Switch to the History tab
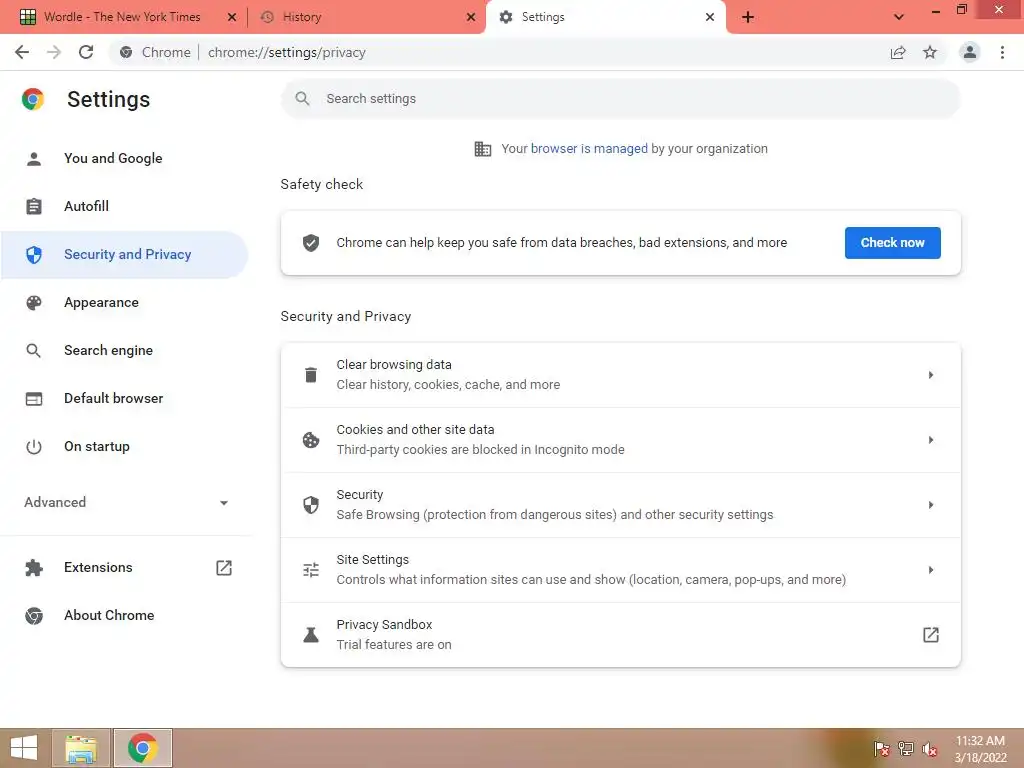Screen dimensions: 1024x768 click(x=366, y=17)
